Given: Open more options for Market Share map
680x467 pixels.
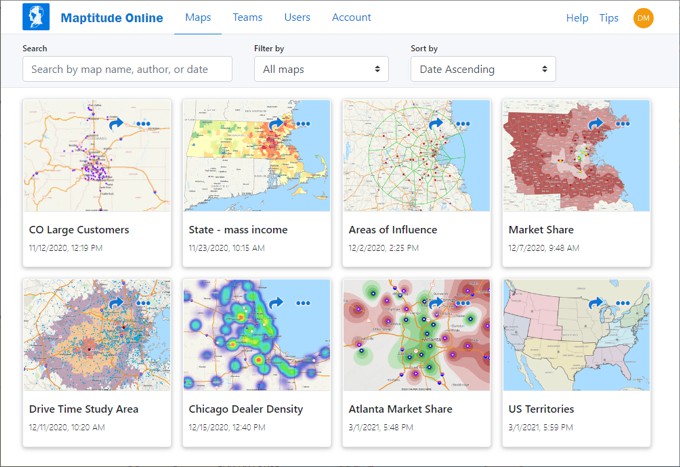Looking at the screenshot, I should pyautogui.click(x=623, y=124).
